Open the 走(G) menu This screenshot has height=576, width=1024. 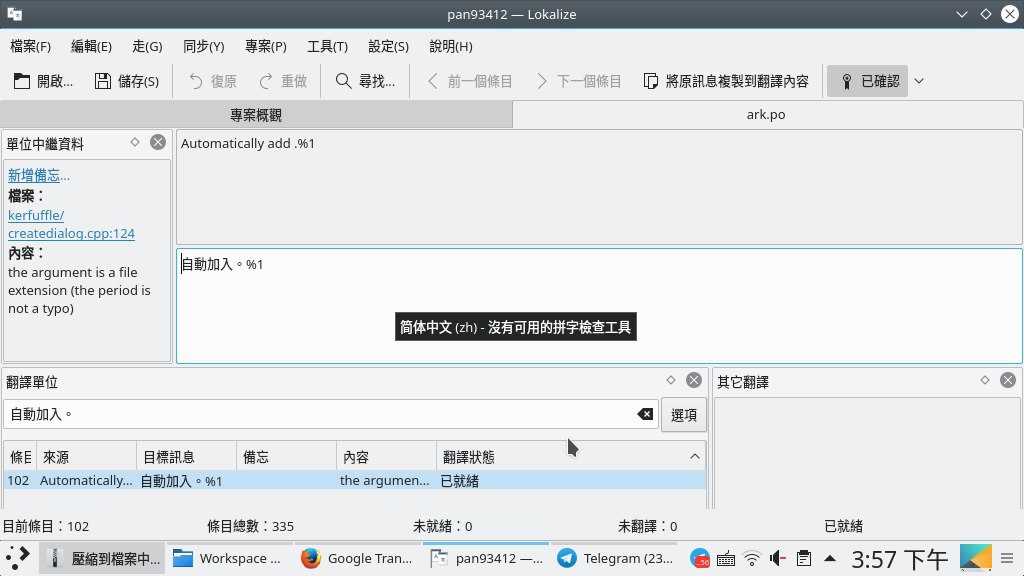tap(148, 46)
